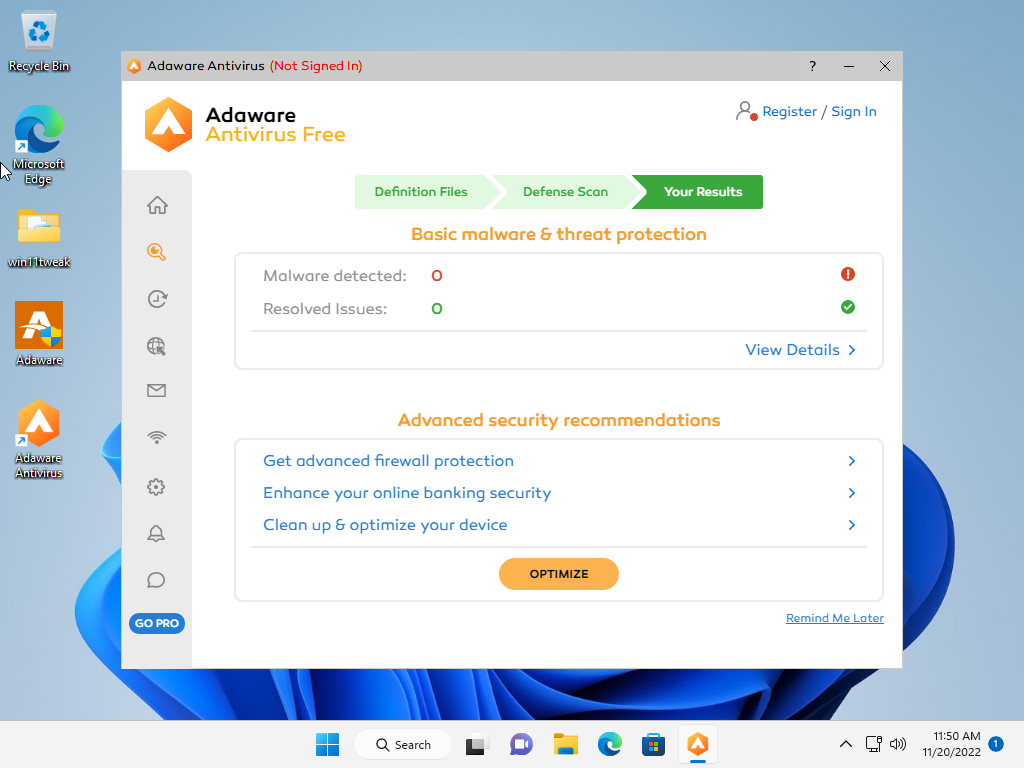Select Microsoft Edge desktop shortcut
1024x768 pixels.
pos(39,145)
